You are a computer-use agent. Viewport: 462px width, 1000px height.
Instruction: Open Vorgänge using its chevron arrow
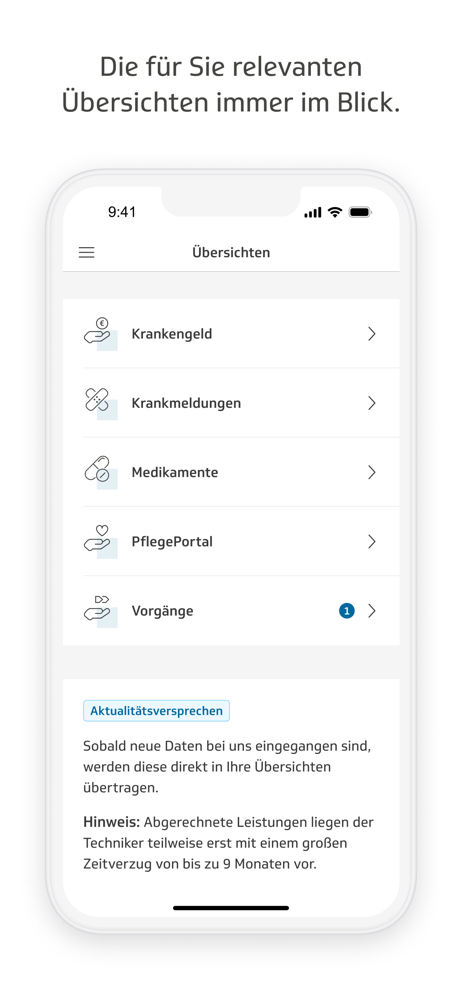(372, 611)
